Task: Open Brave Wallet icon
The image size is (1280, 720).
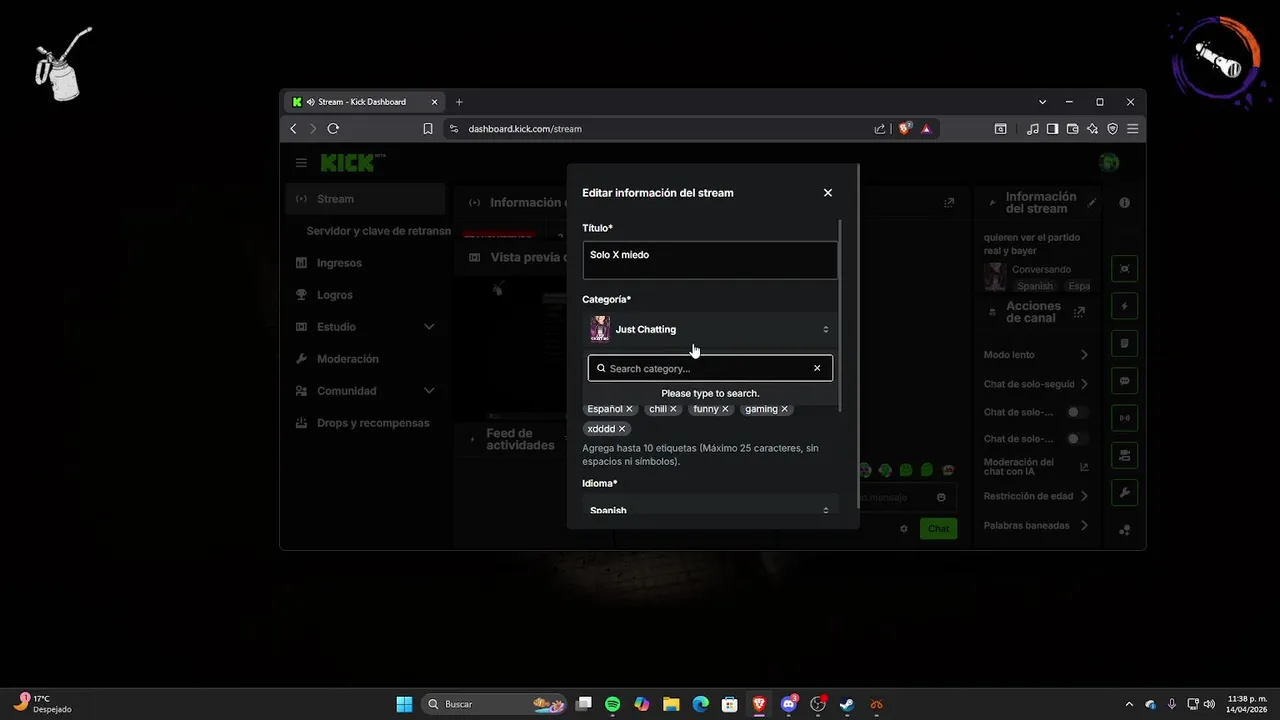Action: tap(1072, 128)
